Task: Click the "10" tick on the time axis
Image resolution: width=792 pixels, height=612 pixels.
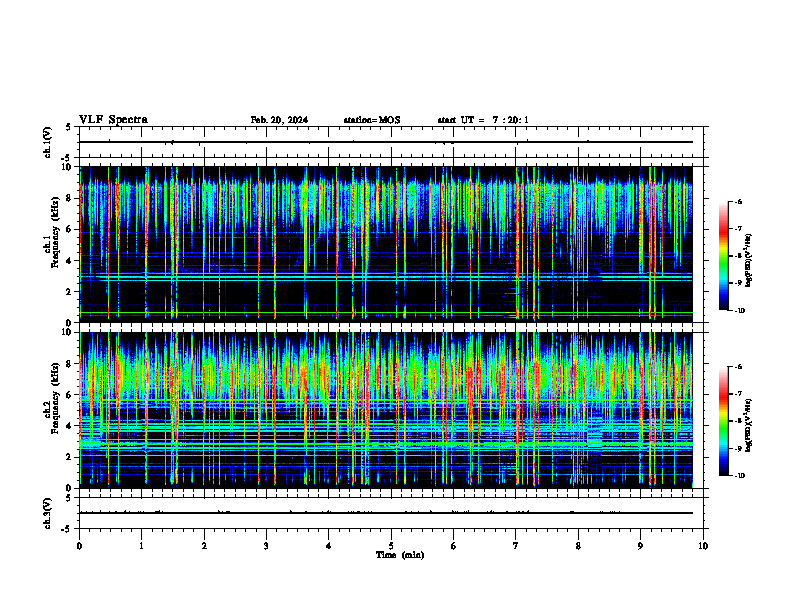Action: point(703,546)
